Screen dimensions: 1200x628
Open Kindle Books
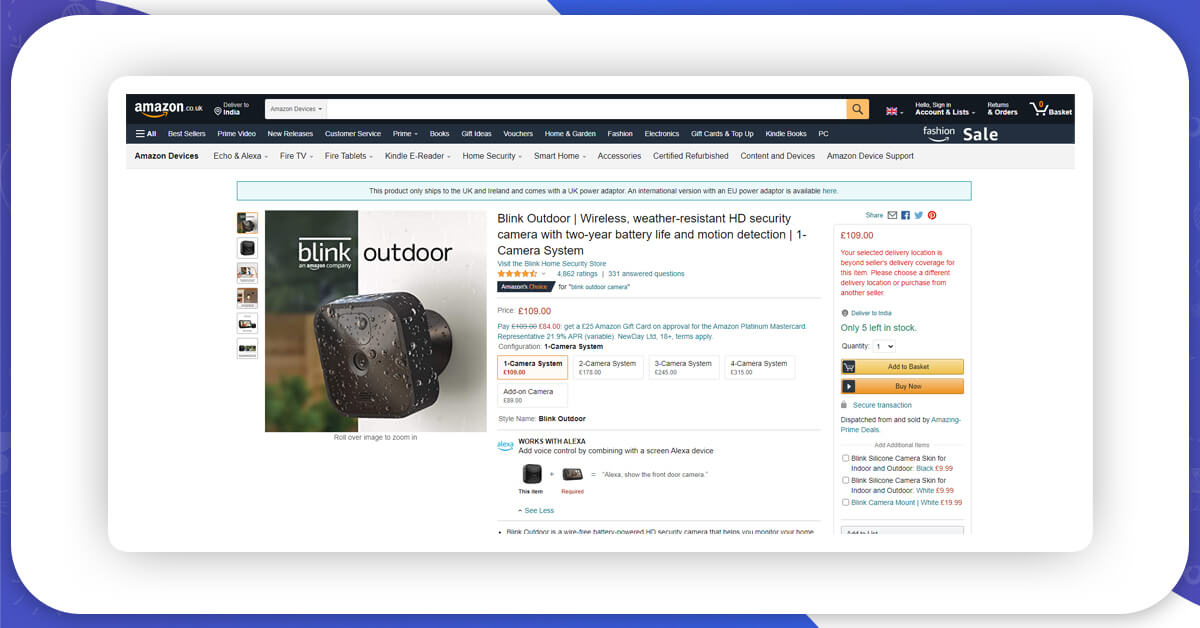786,133
